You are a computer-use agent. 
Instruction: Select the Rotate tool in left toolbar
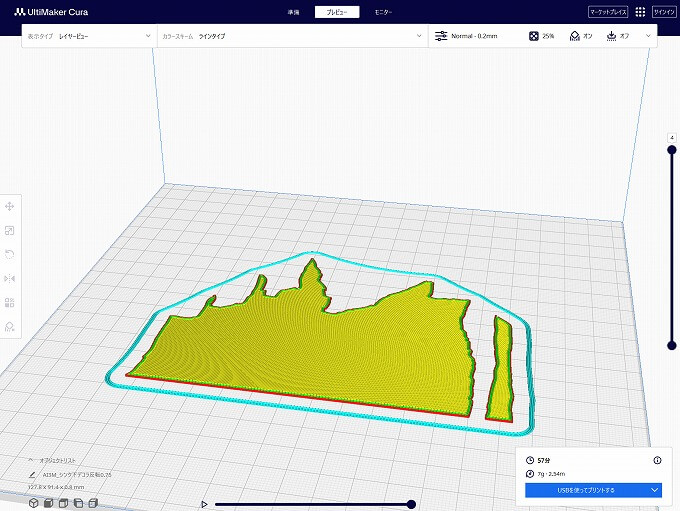(x=9, y=254)
